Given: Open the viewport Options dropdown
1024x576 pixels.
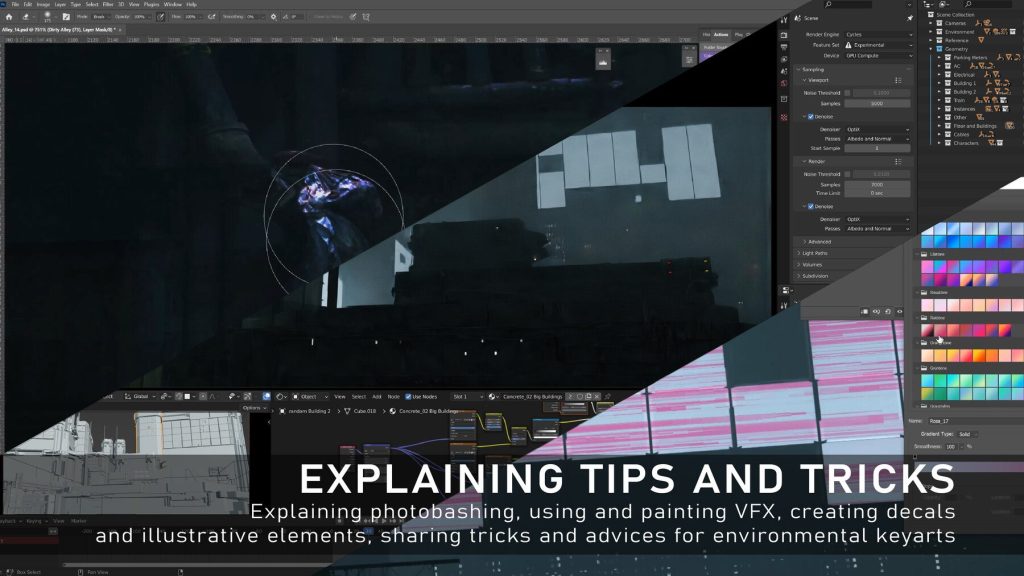Looking at the screenshot, I should point(253,408).
